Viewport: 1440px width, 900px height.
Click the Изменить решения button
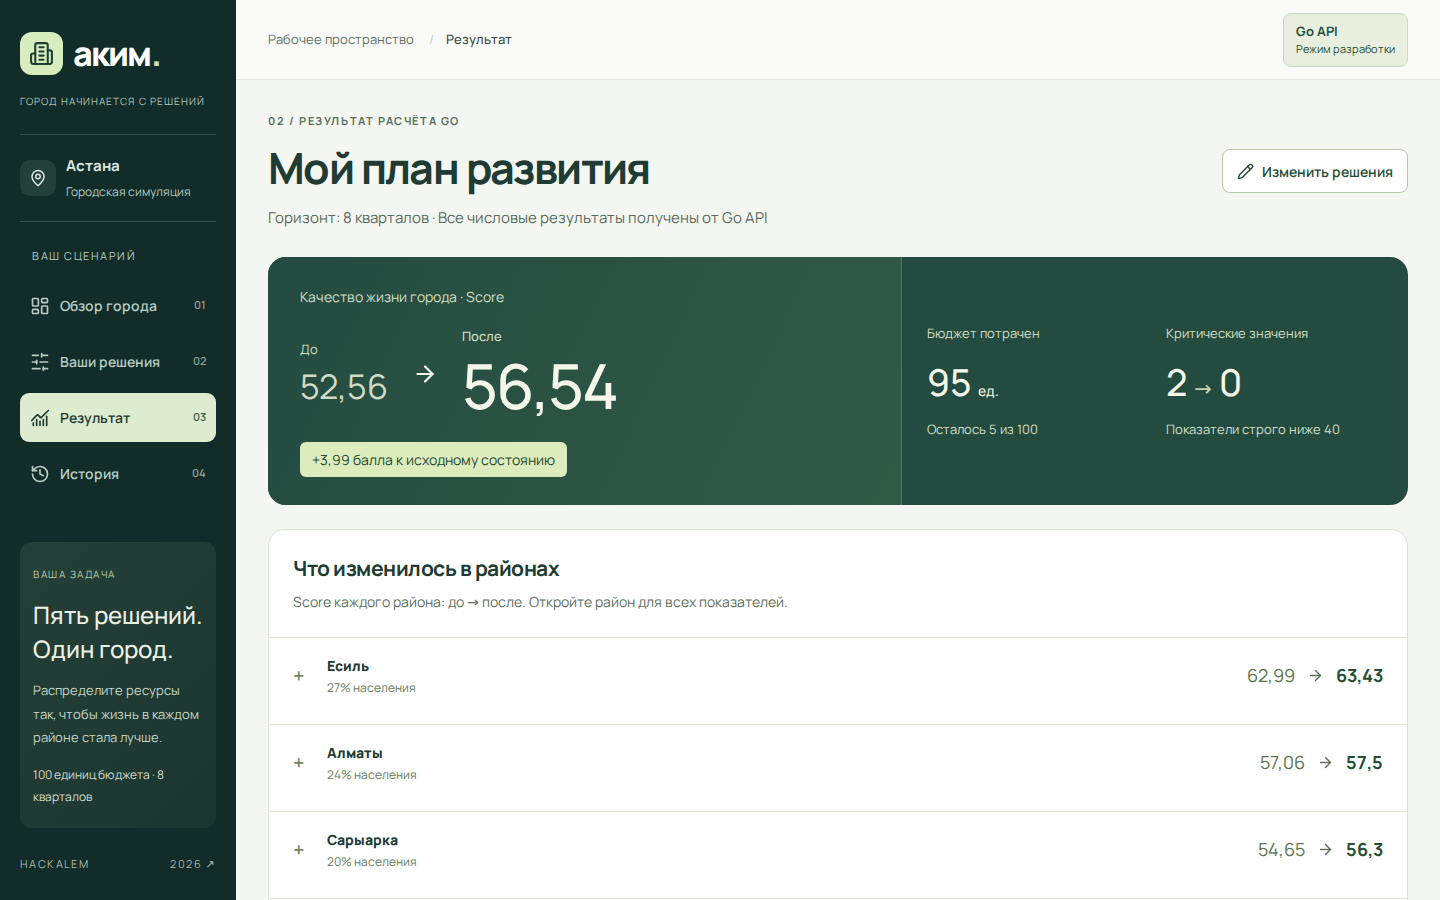pyautogui.click(x=1315, y=171)
